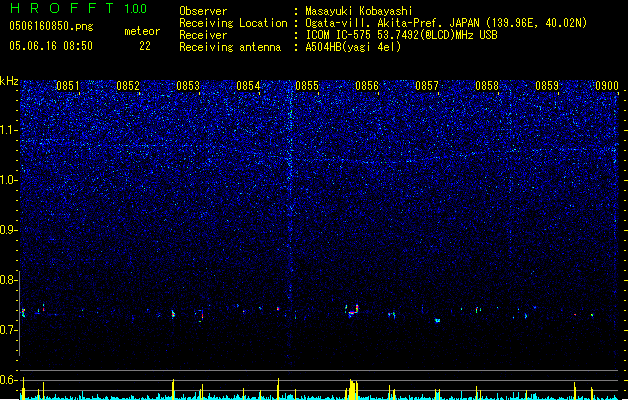Select the file name 0506160850.png
Viewport: 629px width, 400px height.
click(x=51, y=26)
